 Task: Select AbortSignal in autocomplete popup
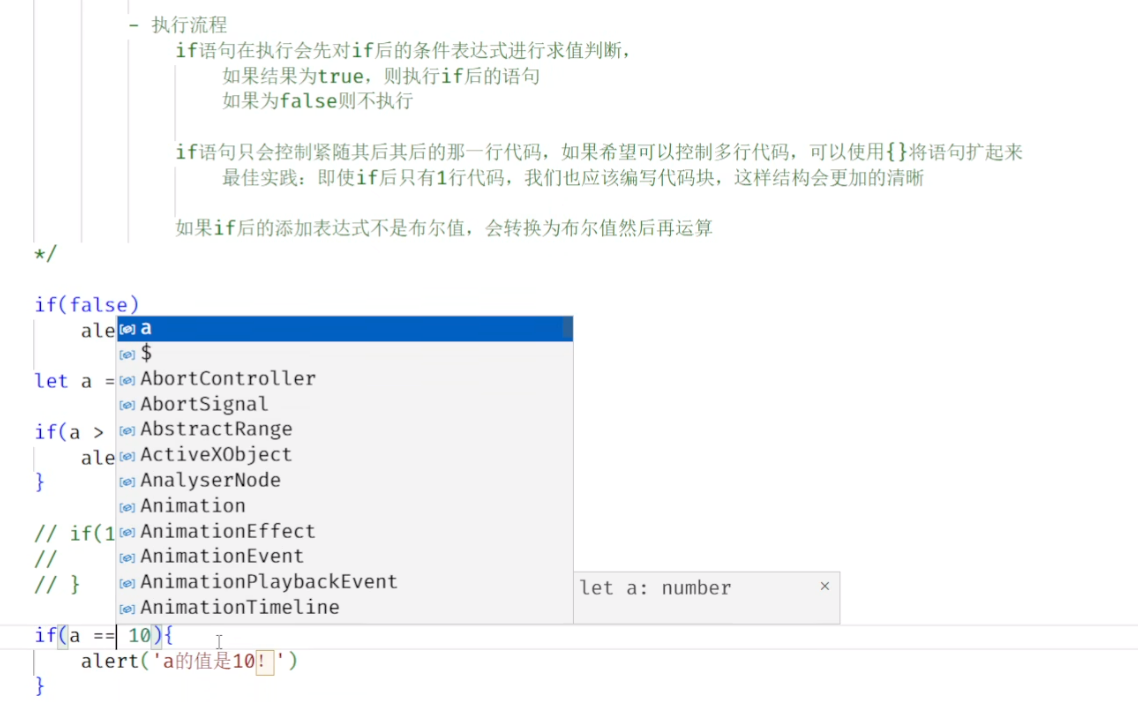[345, 404]
